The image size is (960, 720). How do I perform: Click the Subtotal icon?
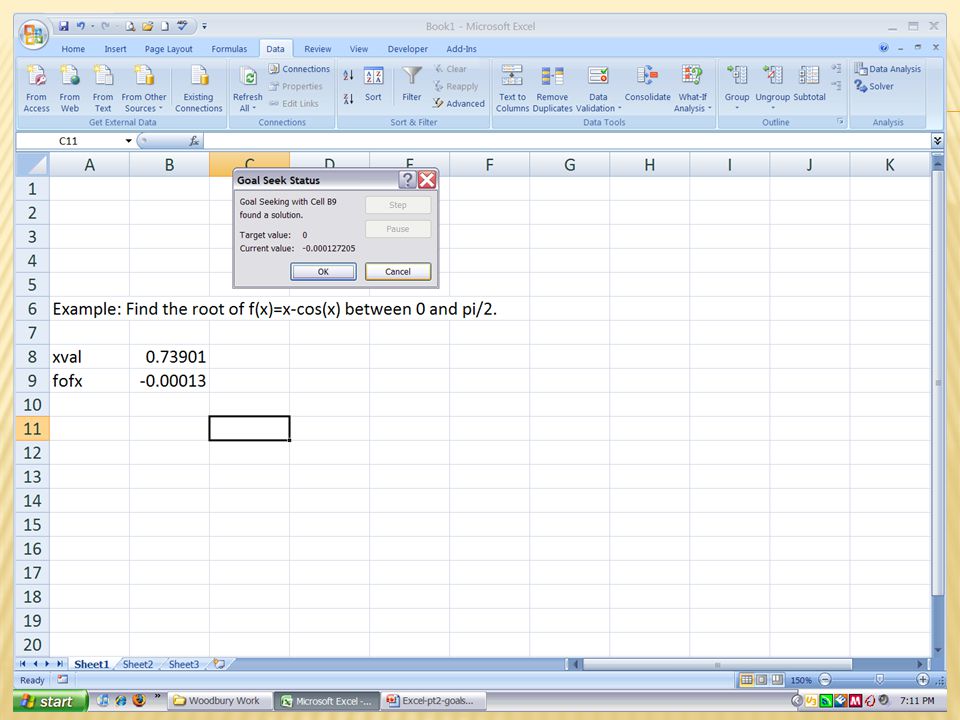click(x=809, y=84)
